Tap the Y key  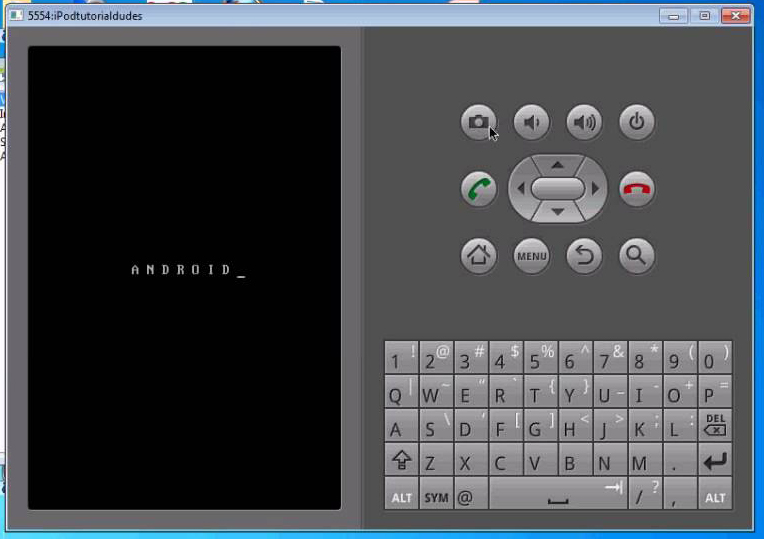click(x=575, y=391)
